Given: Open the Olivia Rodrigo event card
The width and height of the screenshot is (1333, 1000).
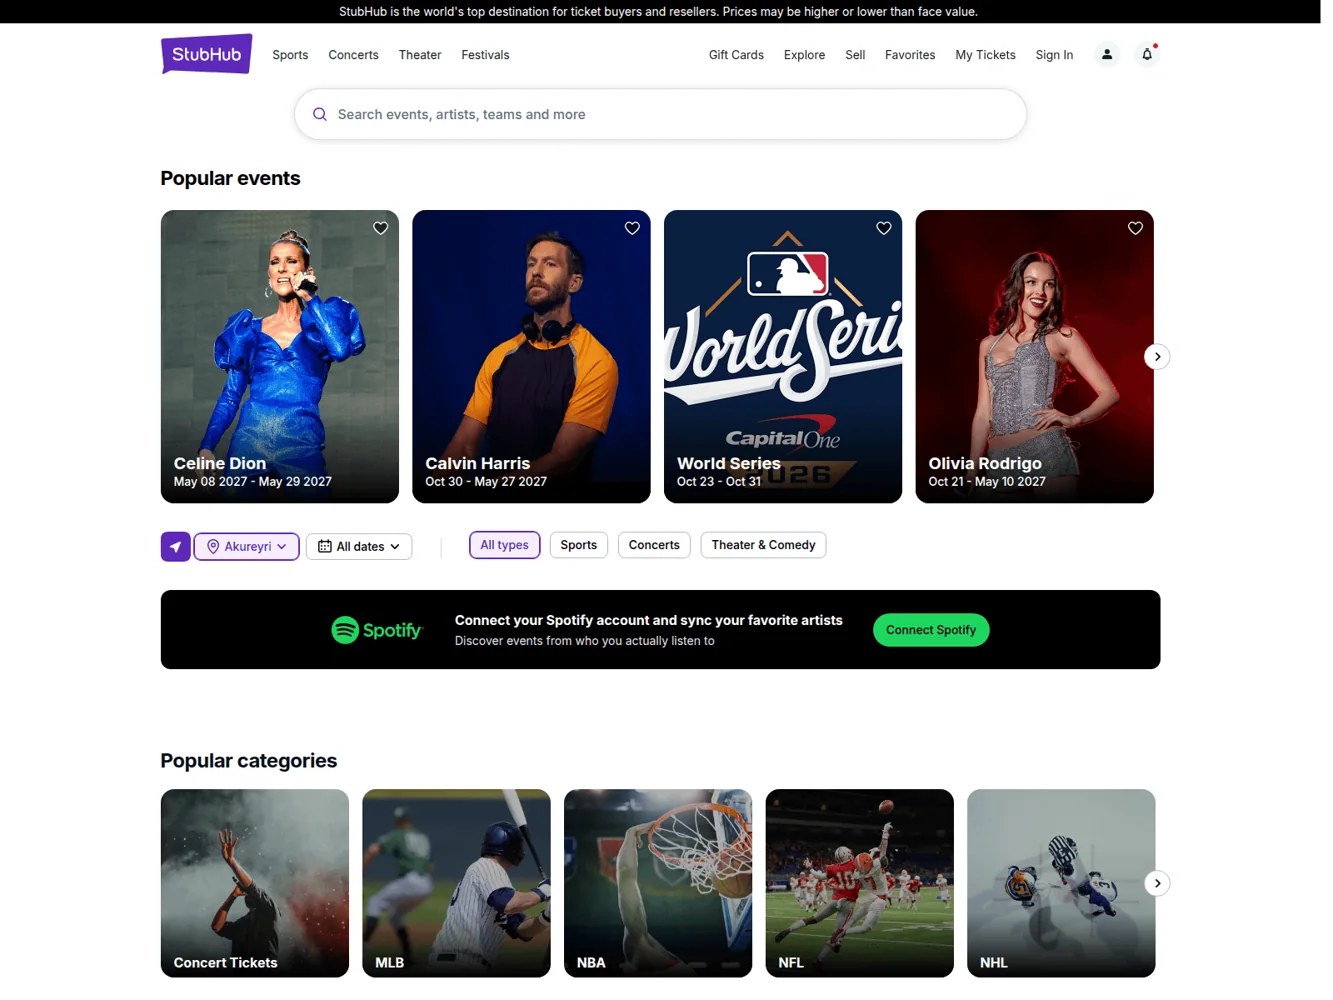Looking at the screenshot, I should [1034, 357].
